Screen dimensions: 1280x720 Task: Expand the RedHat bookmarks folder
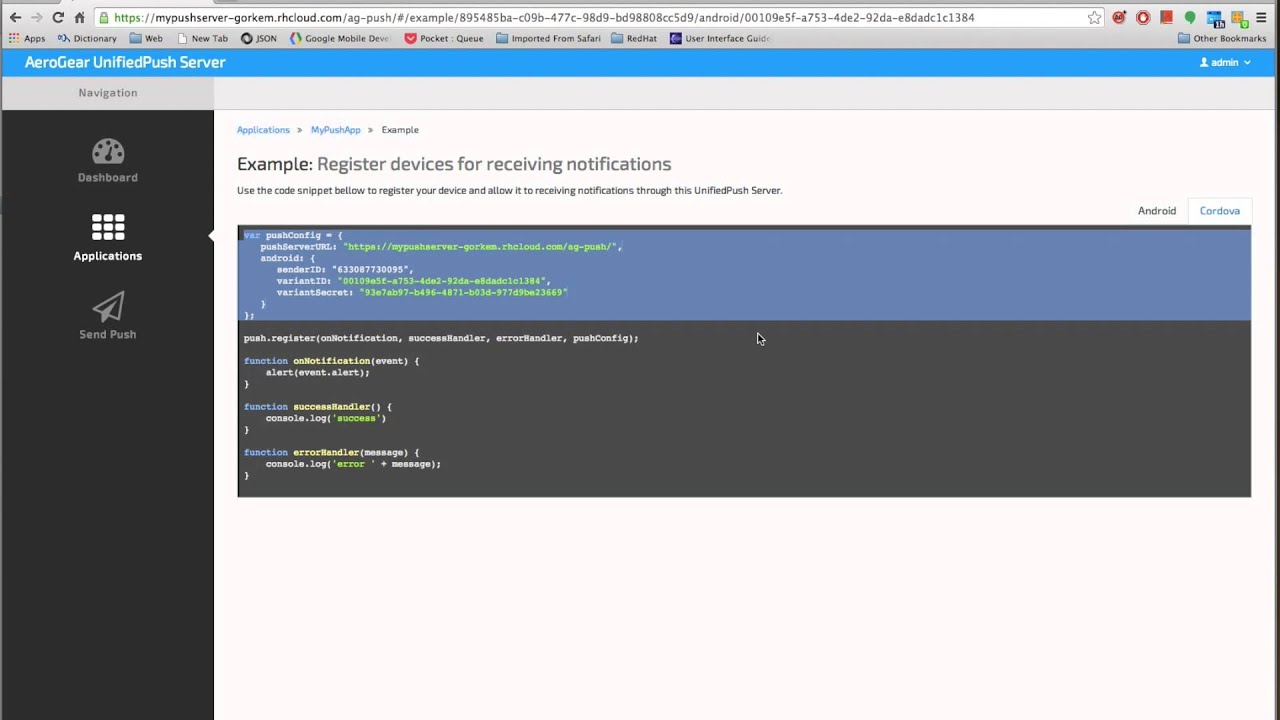click(634, 38)
